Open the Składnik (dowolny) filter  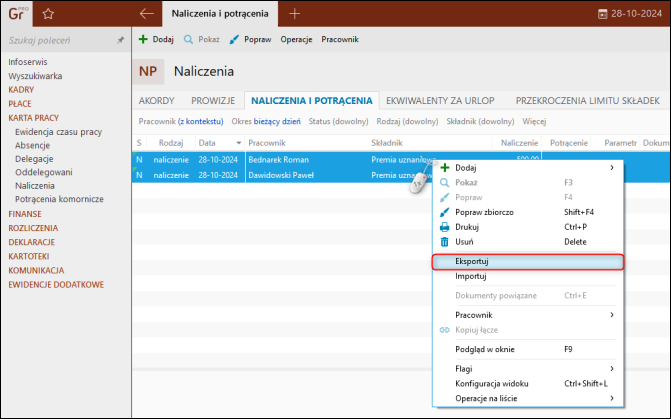point(480,122)
